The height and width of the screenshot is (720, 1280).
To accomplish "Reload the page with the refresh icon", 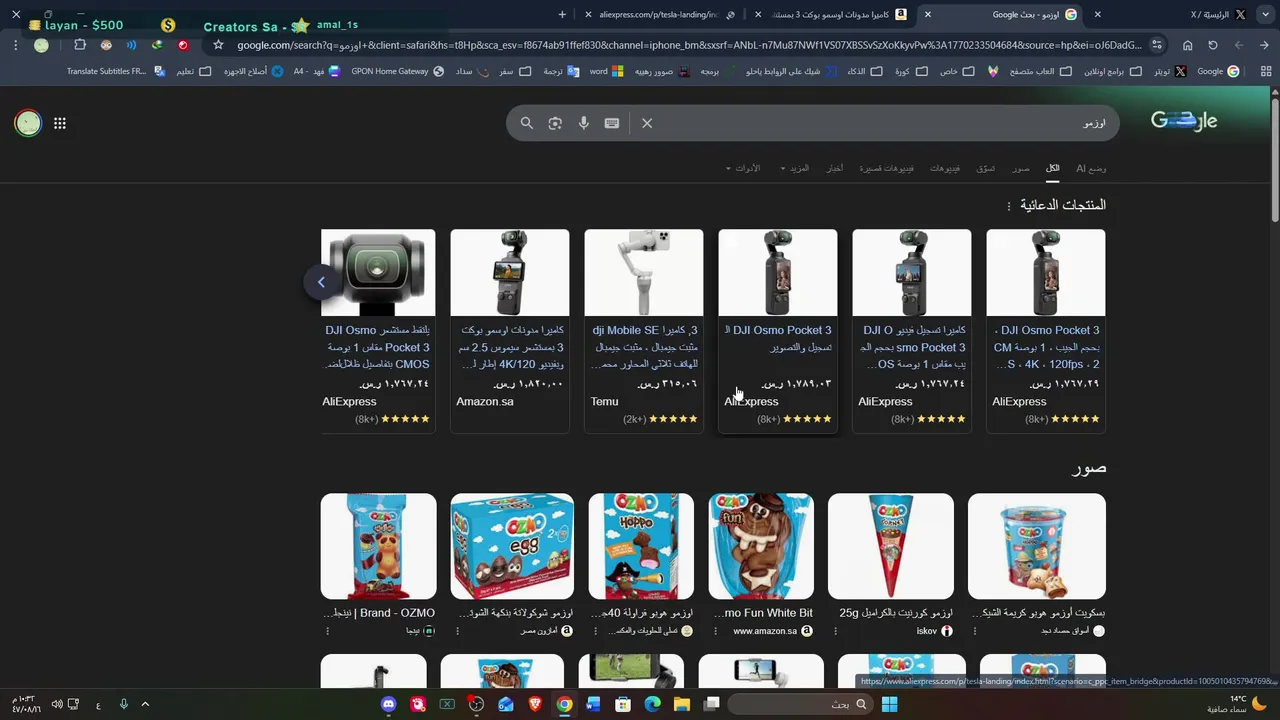I will point(1213,45).
